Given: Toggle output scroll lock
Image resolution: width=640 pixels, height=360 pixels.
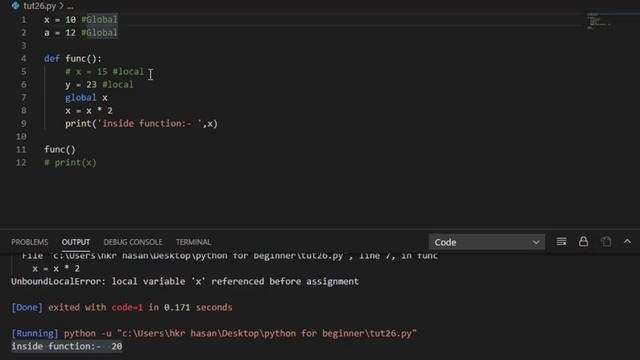Looking at the screenshot, I should pyautogui.click(x=583, y=242).
